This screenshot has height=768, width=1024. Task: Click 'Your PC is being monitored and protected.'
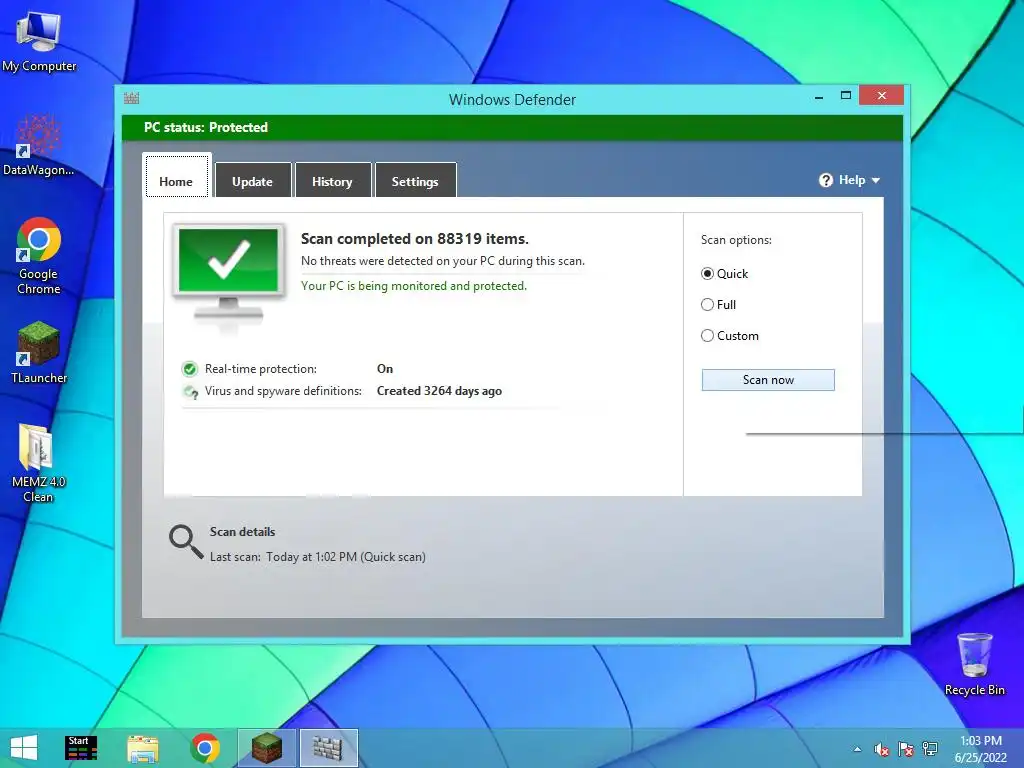(x=414, y=286)
